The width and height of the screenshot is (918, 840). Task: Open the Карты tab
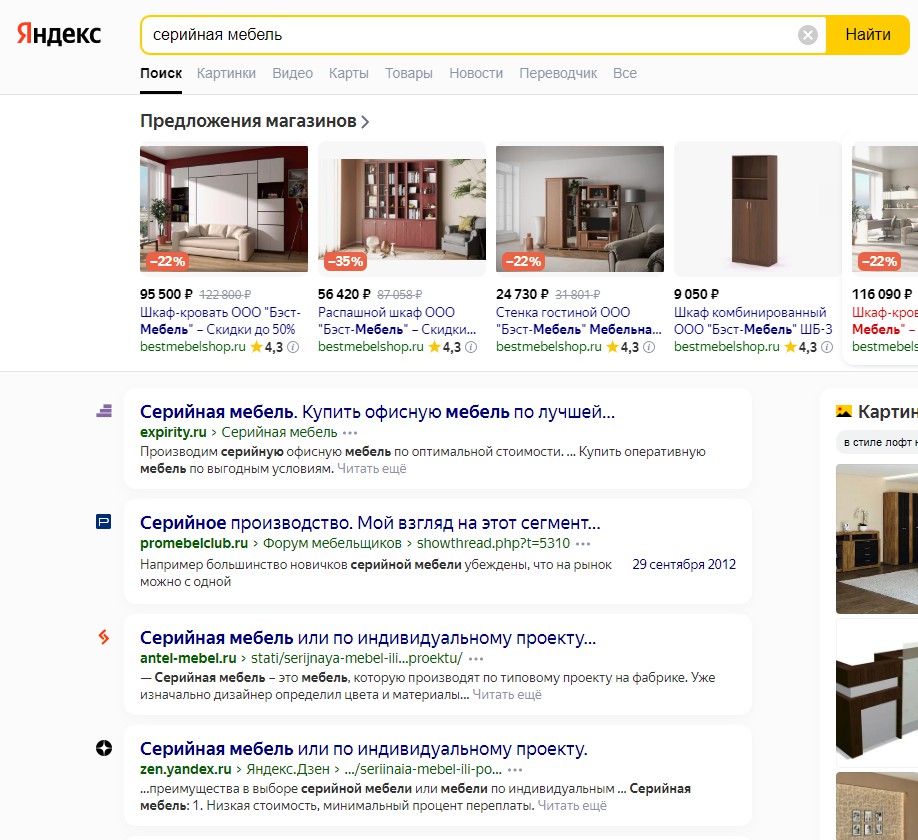click(x=348, y=73)
